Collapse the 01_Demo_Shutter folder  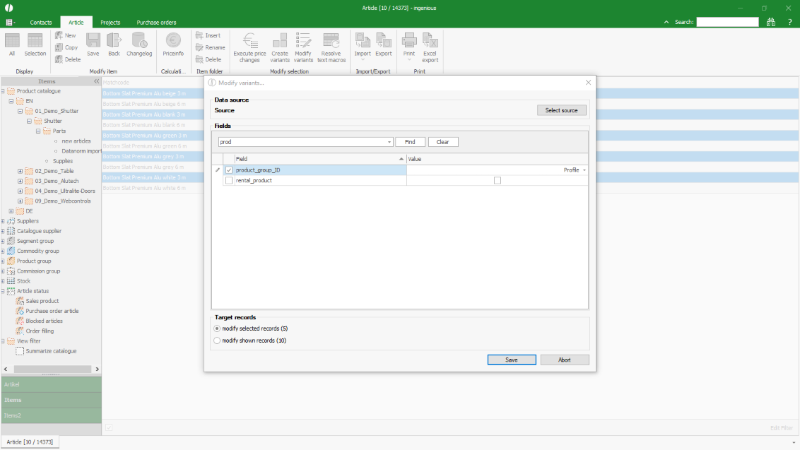click(x=20, y=111)
